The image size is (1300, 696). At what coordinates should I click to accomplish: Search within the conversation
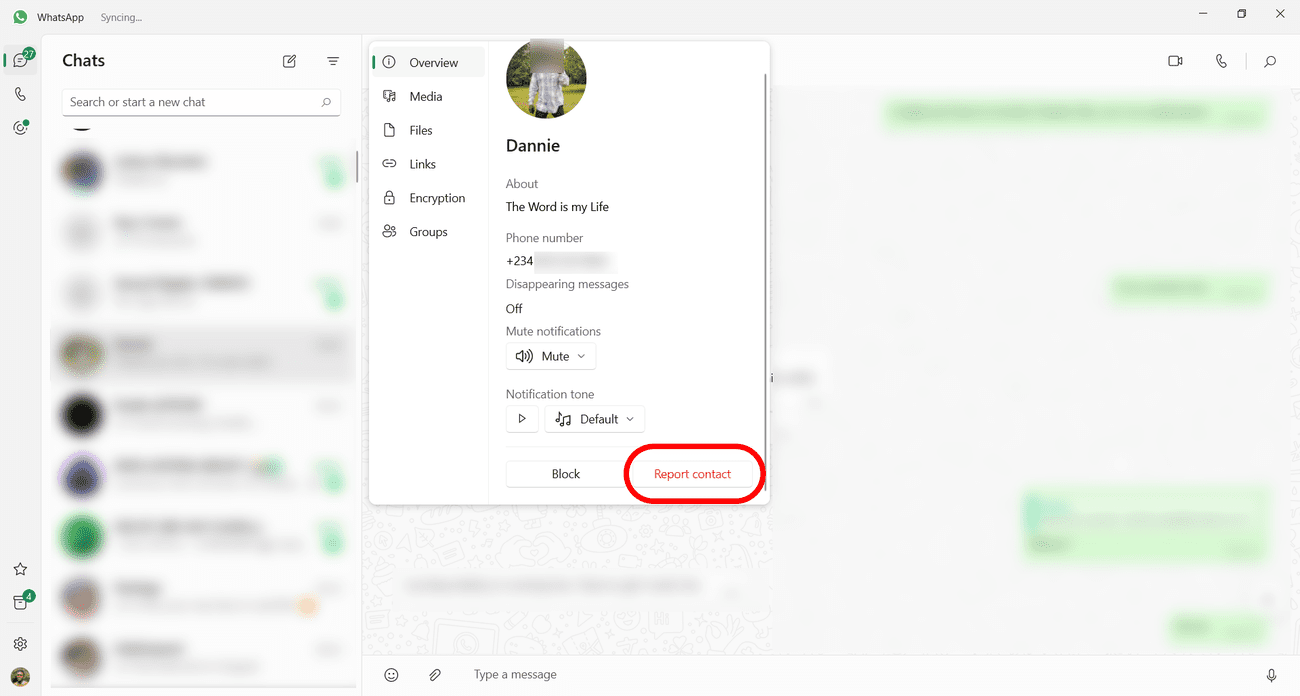point(1270,61)
